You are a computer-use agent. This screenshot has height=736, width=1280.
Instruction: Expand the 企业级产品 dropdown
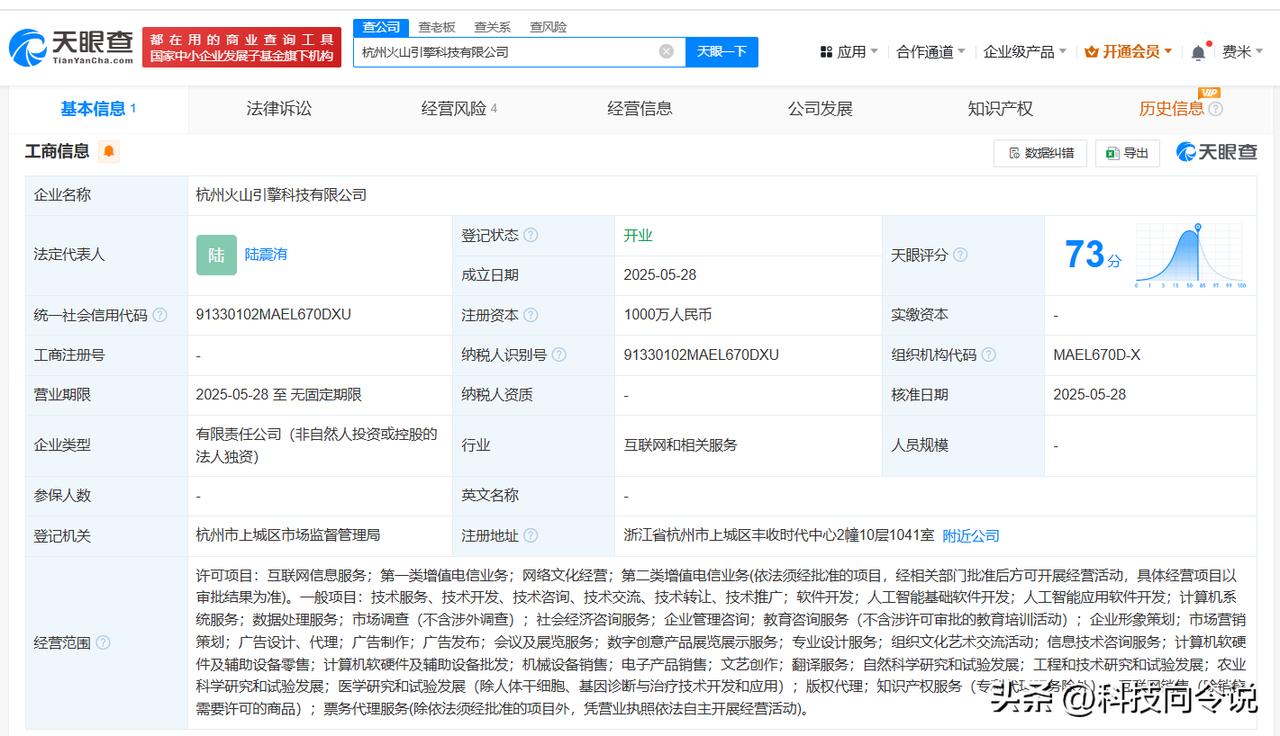(1025, 52)
